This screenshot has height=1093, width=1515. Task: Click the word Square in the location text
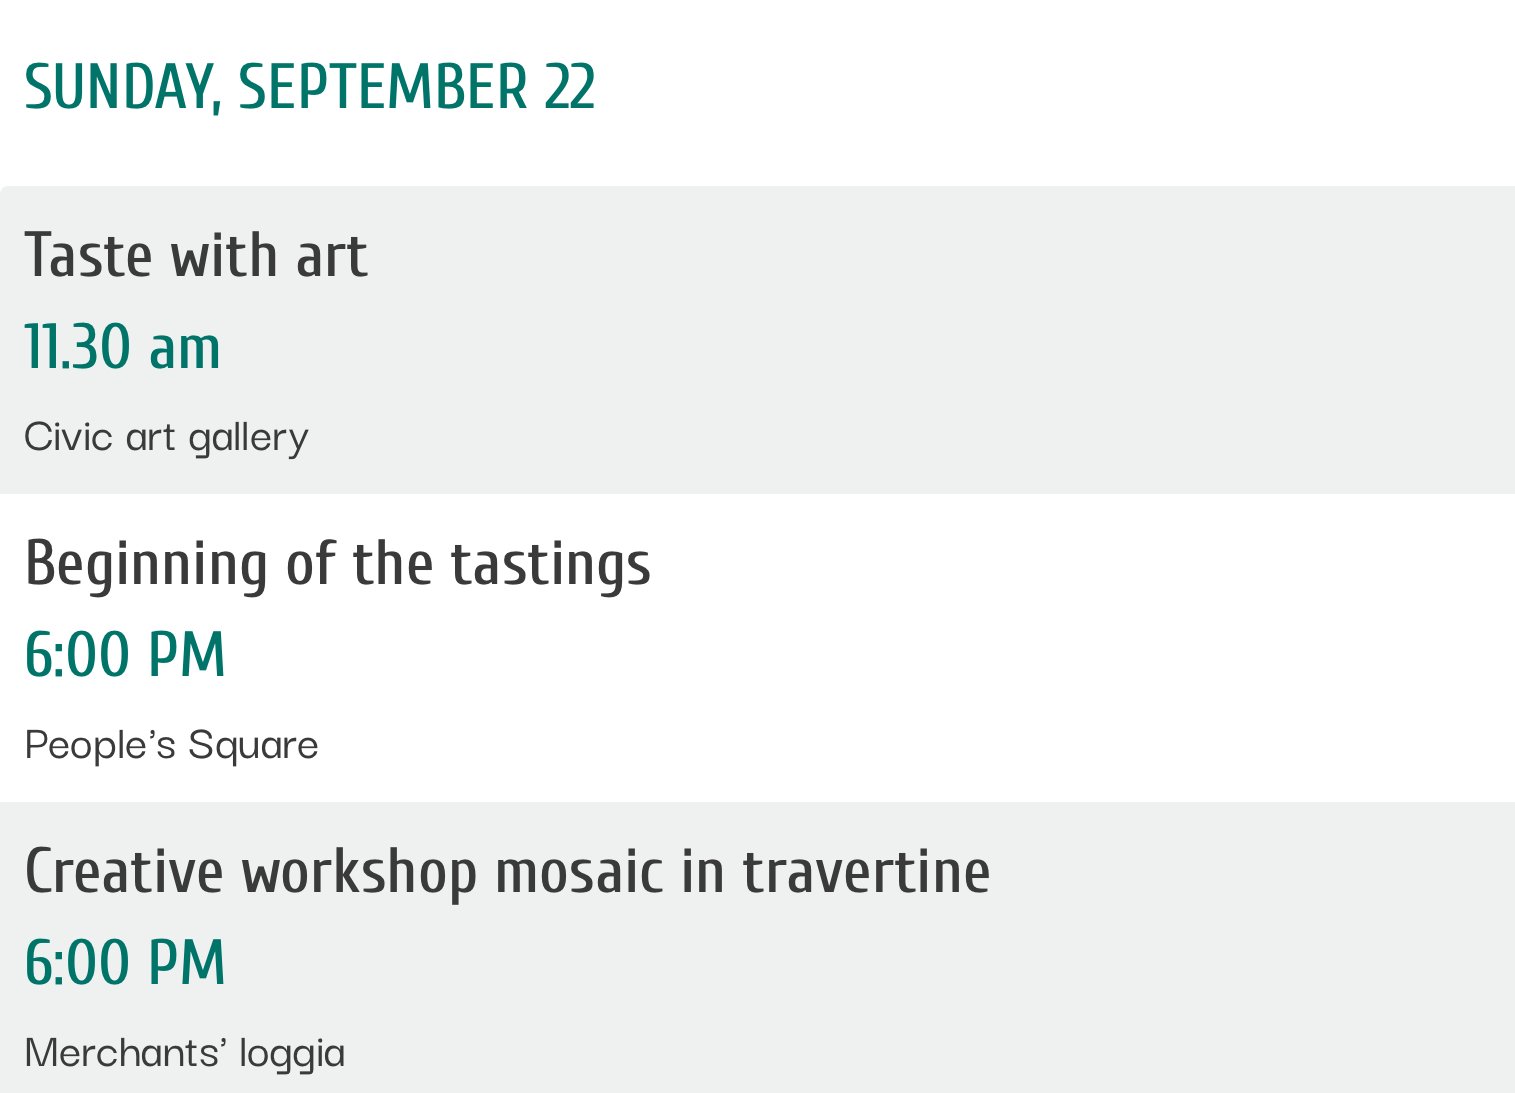click(253, 745)
